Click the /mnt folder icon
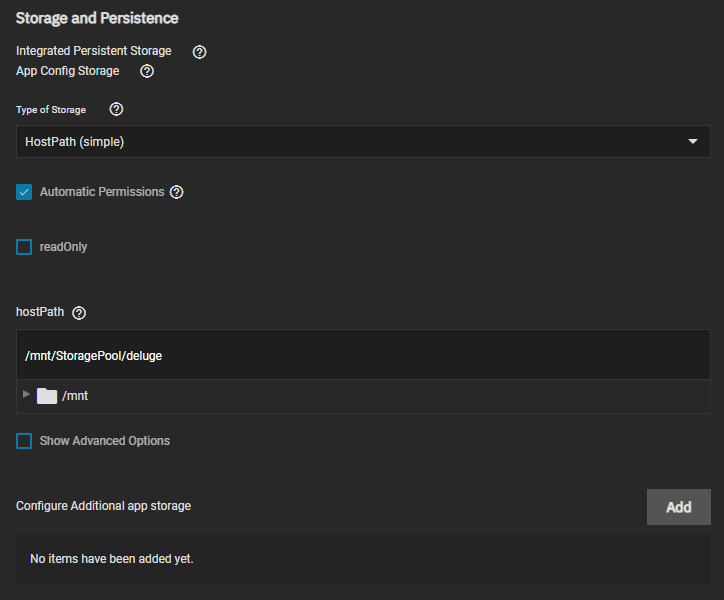The width and height of the screenshot is (724, 600). point(47,396)
